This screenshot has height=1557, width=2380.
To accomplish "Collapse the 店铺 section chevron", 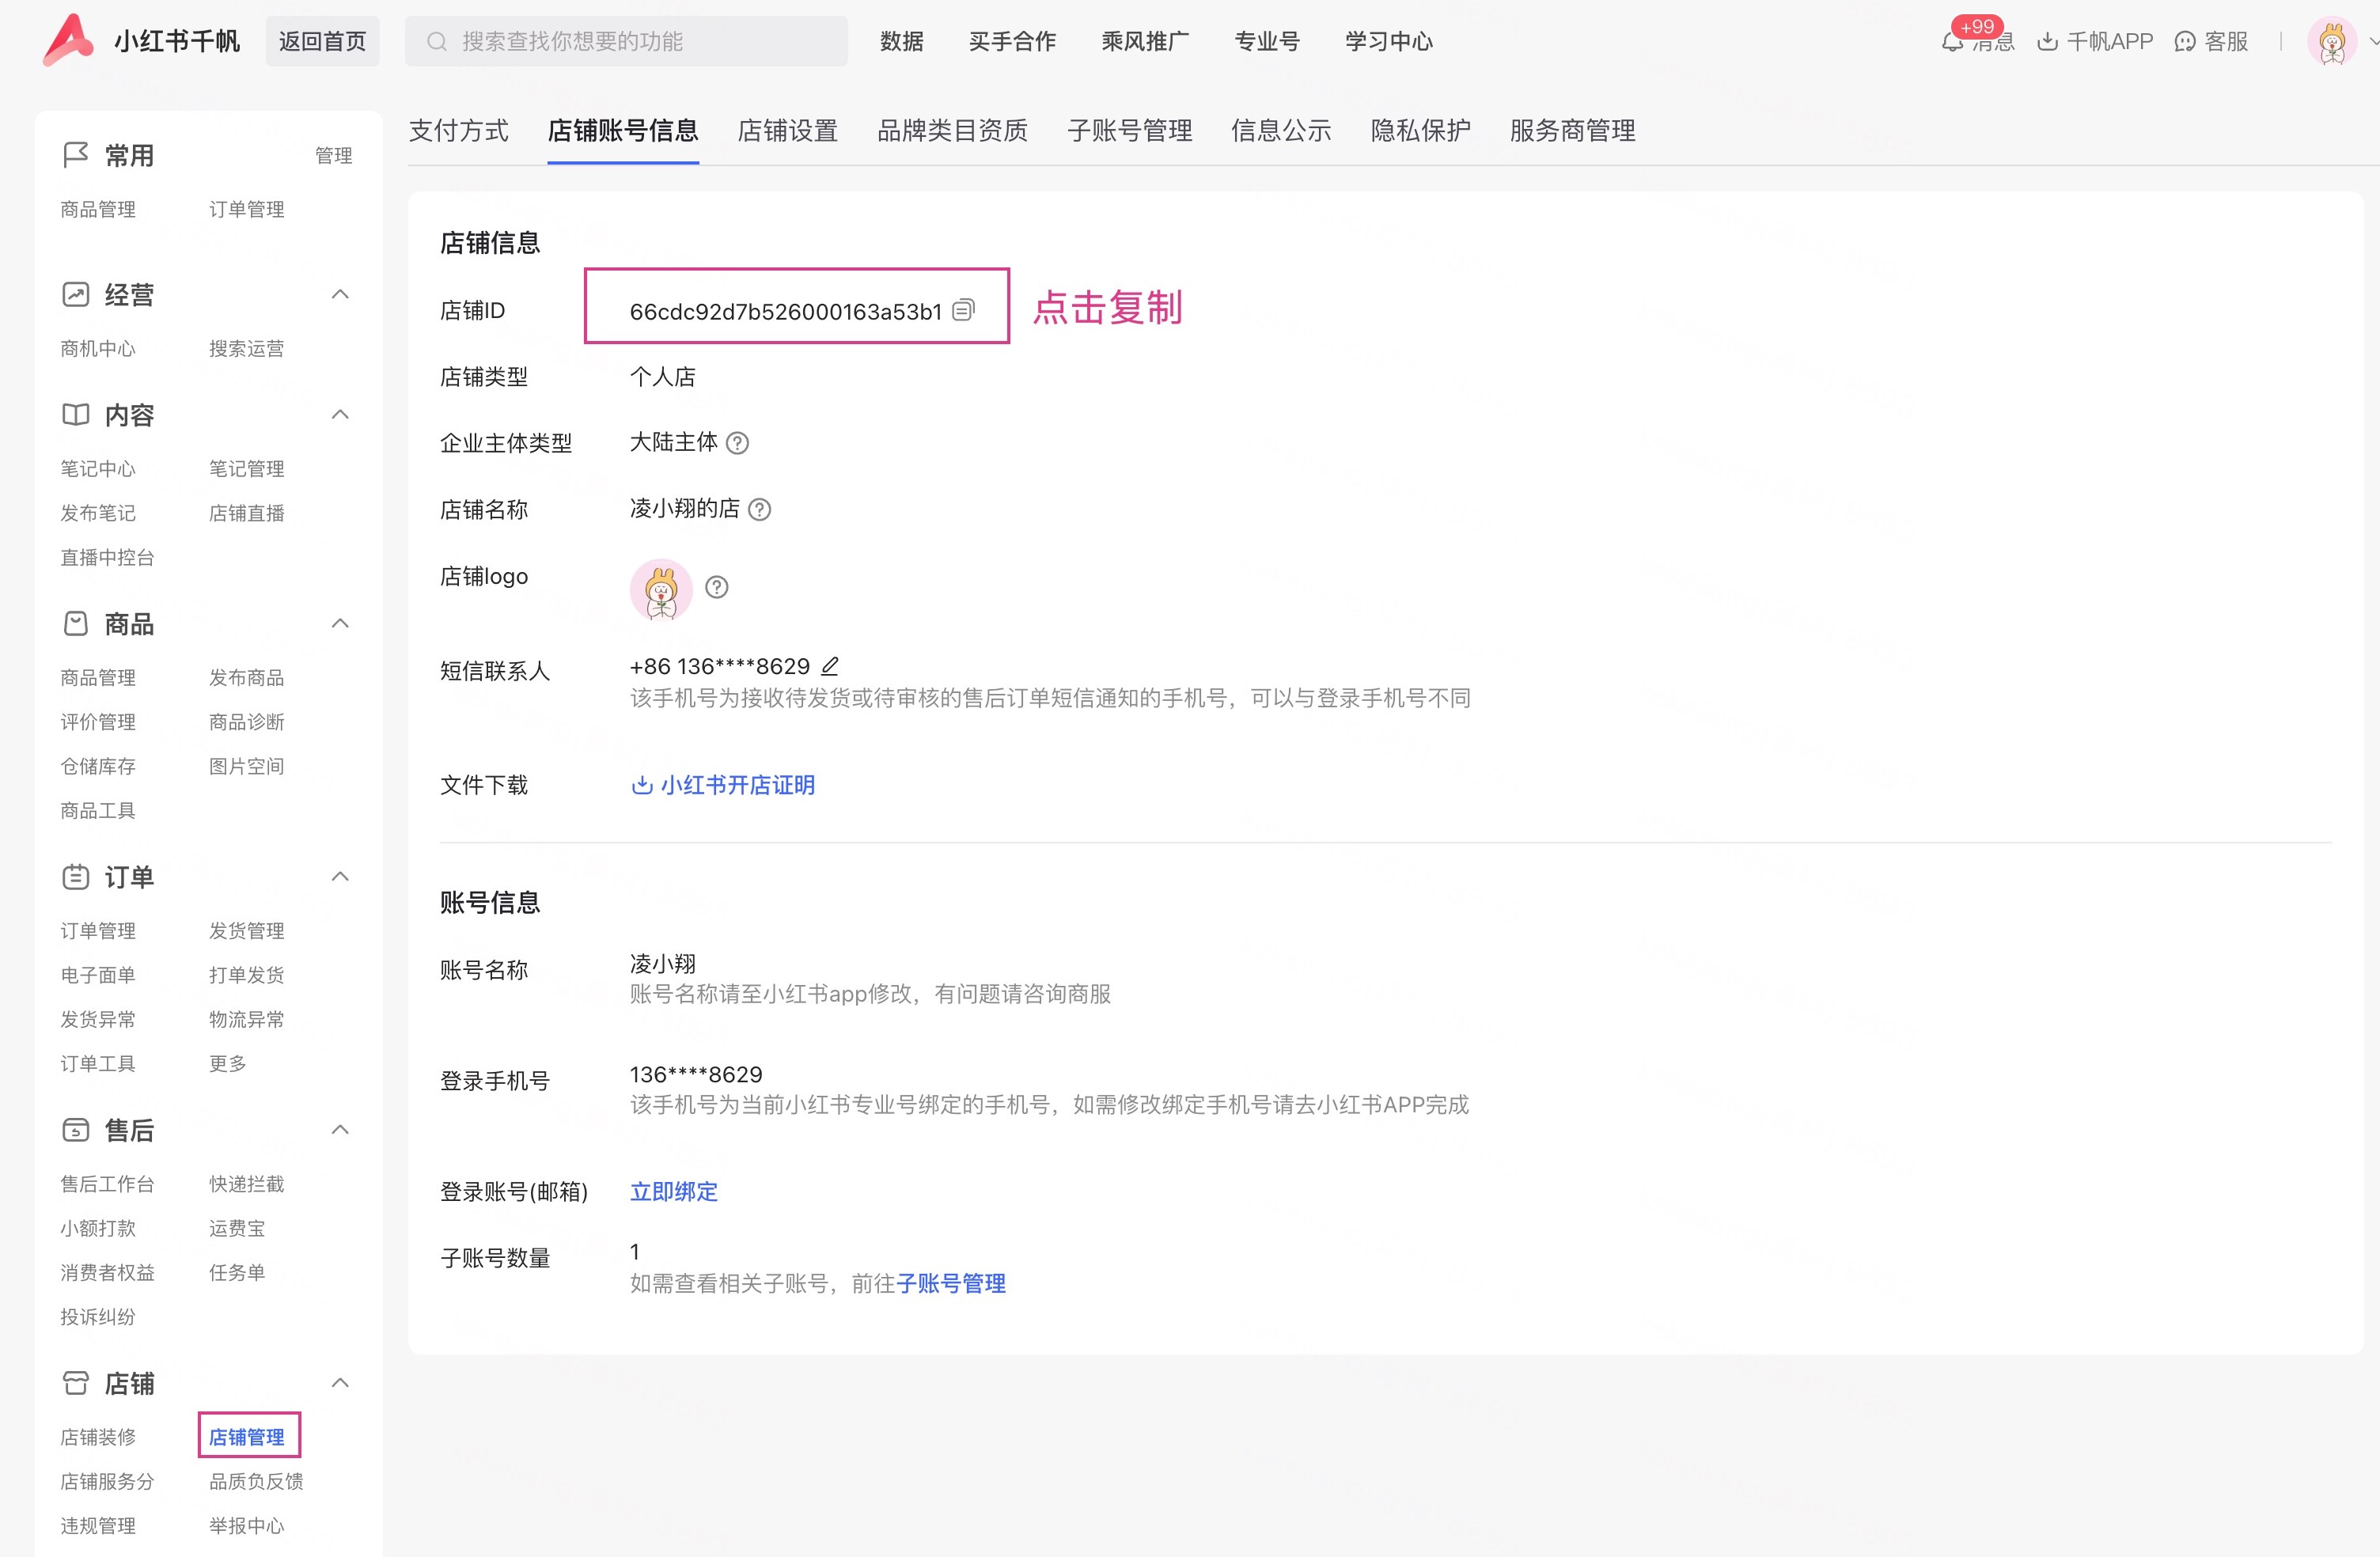I will pyautogui.click(x=340, y=1383).
